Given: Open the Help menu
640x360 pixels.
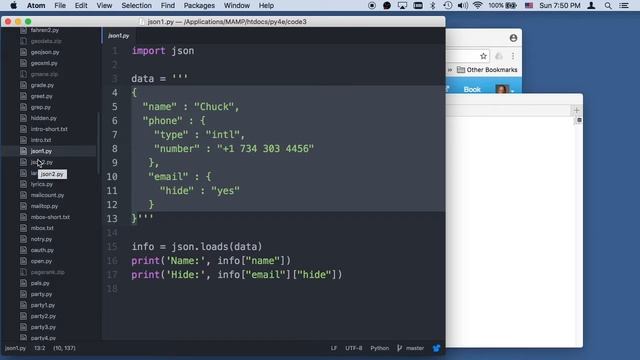Looking at the screenshot, I should (266, 5).
